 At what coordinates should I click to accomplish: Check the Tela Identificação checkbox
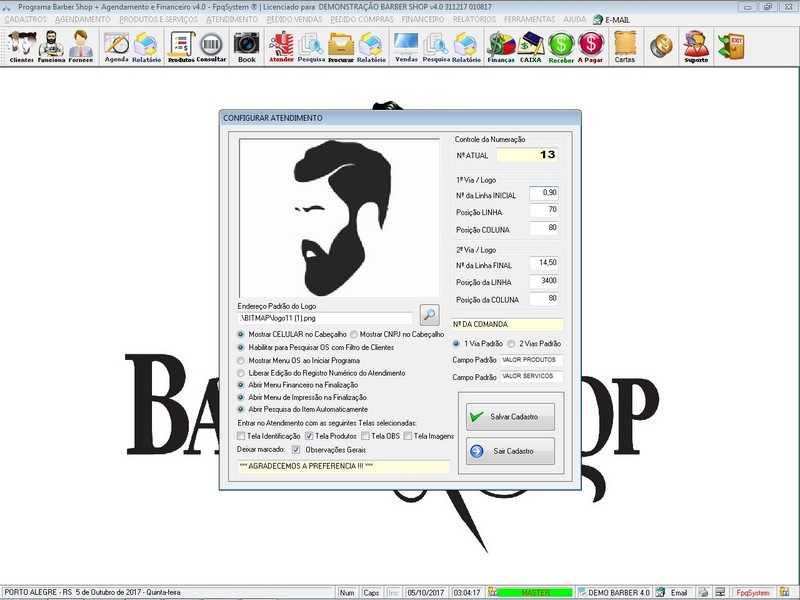click(241, 436)
